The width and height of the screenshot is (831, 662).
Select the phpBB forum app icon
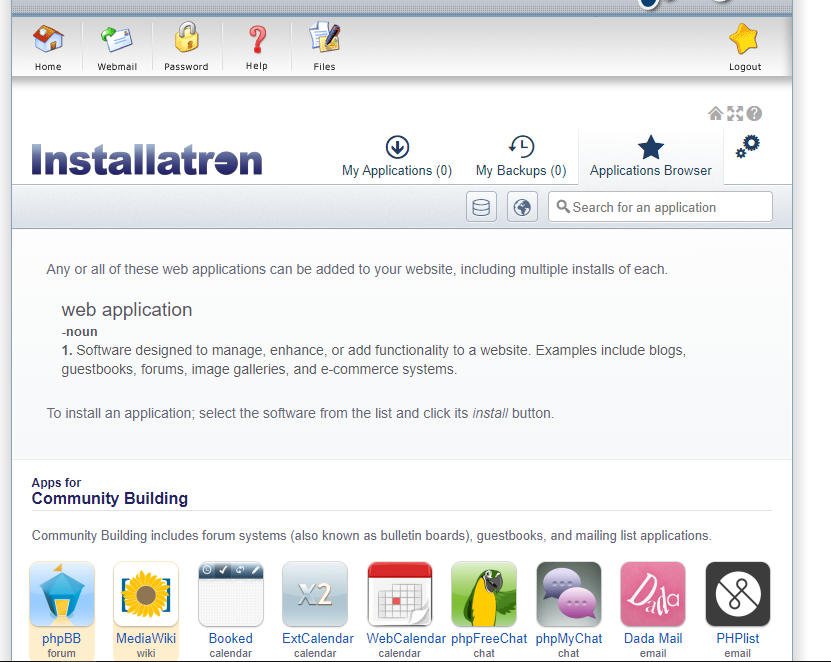click(x=62, y=594)
